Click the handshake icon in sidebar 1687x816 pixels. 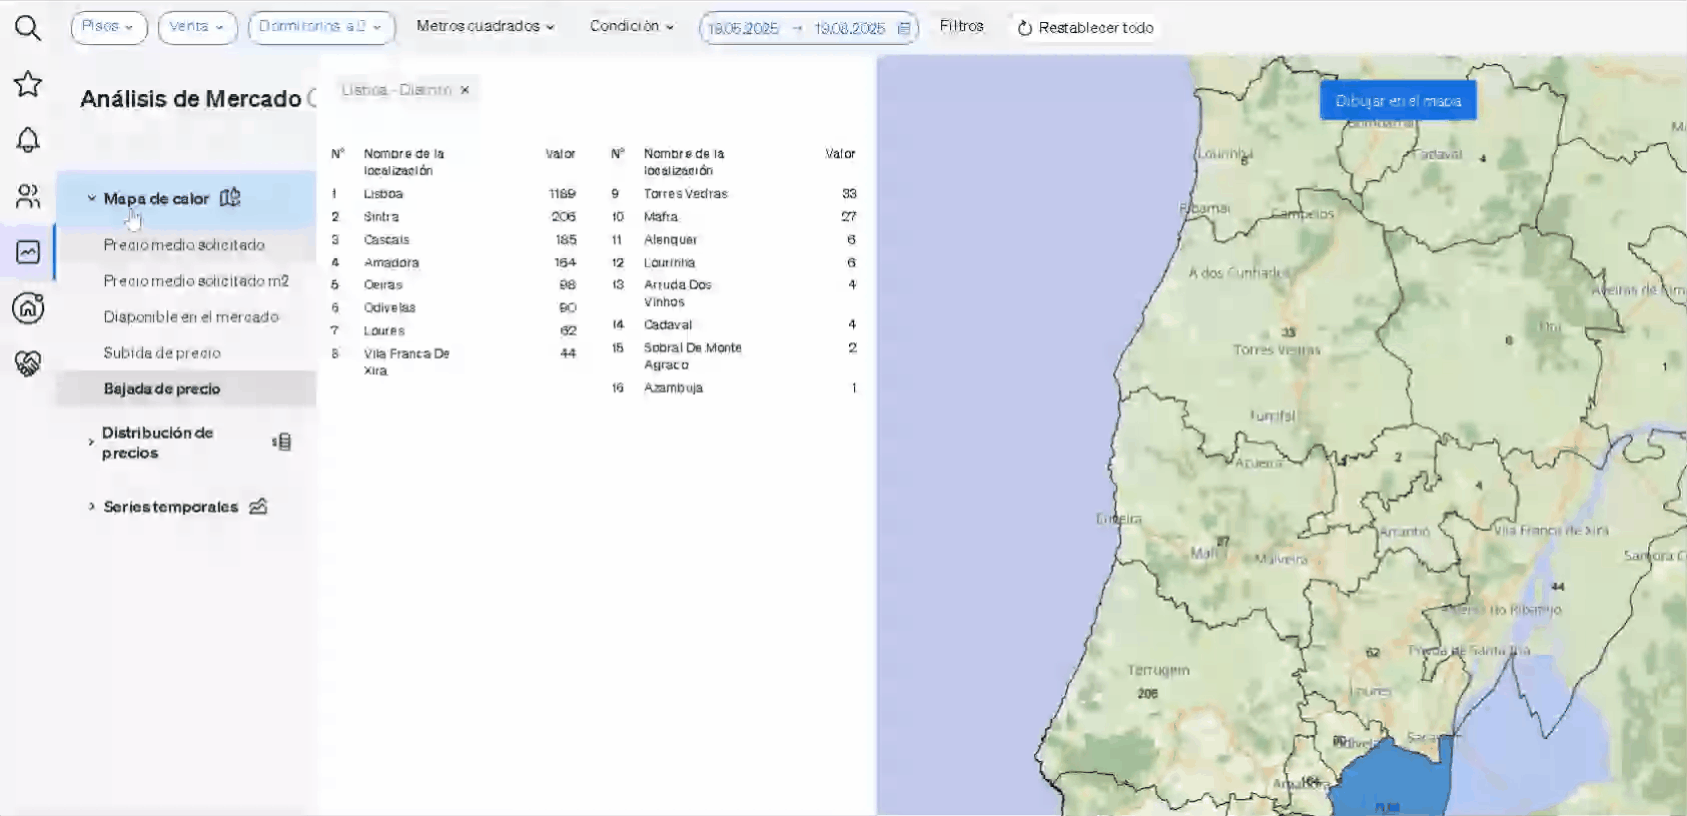coord(28,363)
